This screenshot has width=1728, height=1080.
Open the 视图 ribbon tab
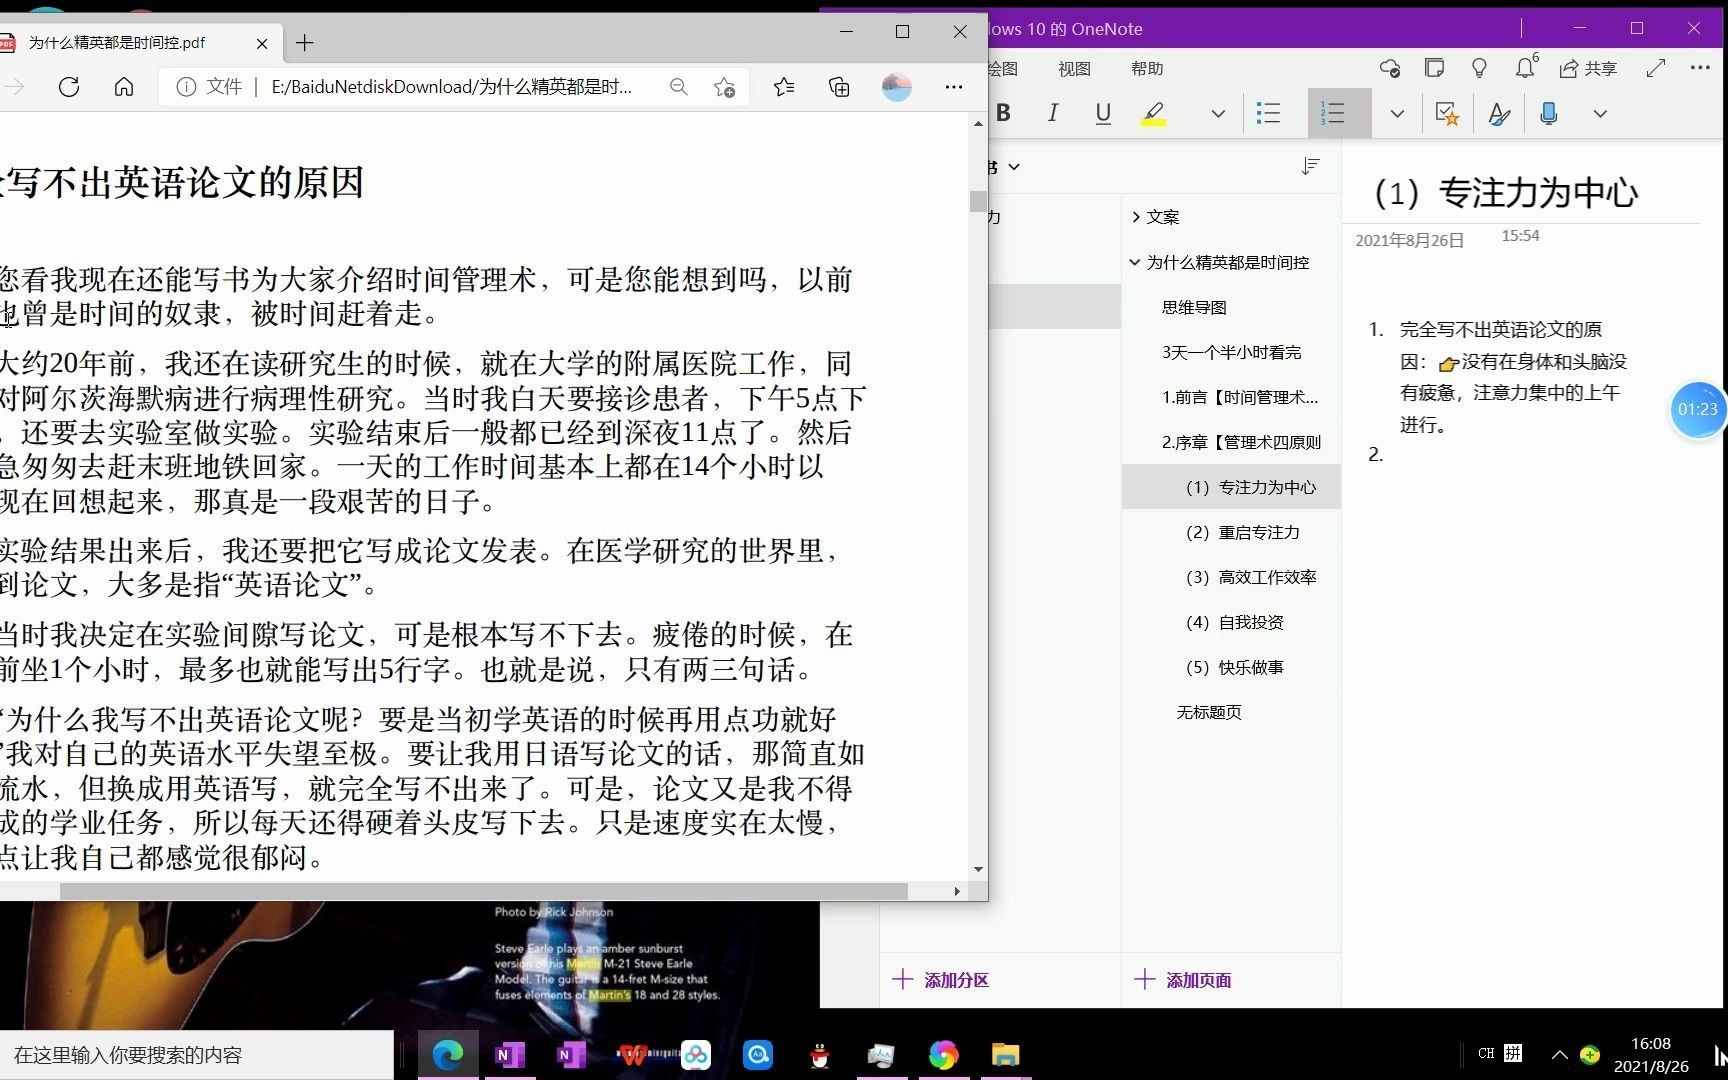[1074, 69]
